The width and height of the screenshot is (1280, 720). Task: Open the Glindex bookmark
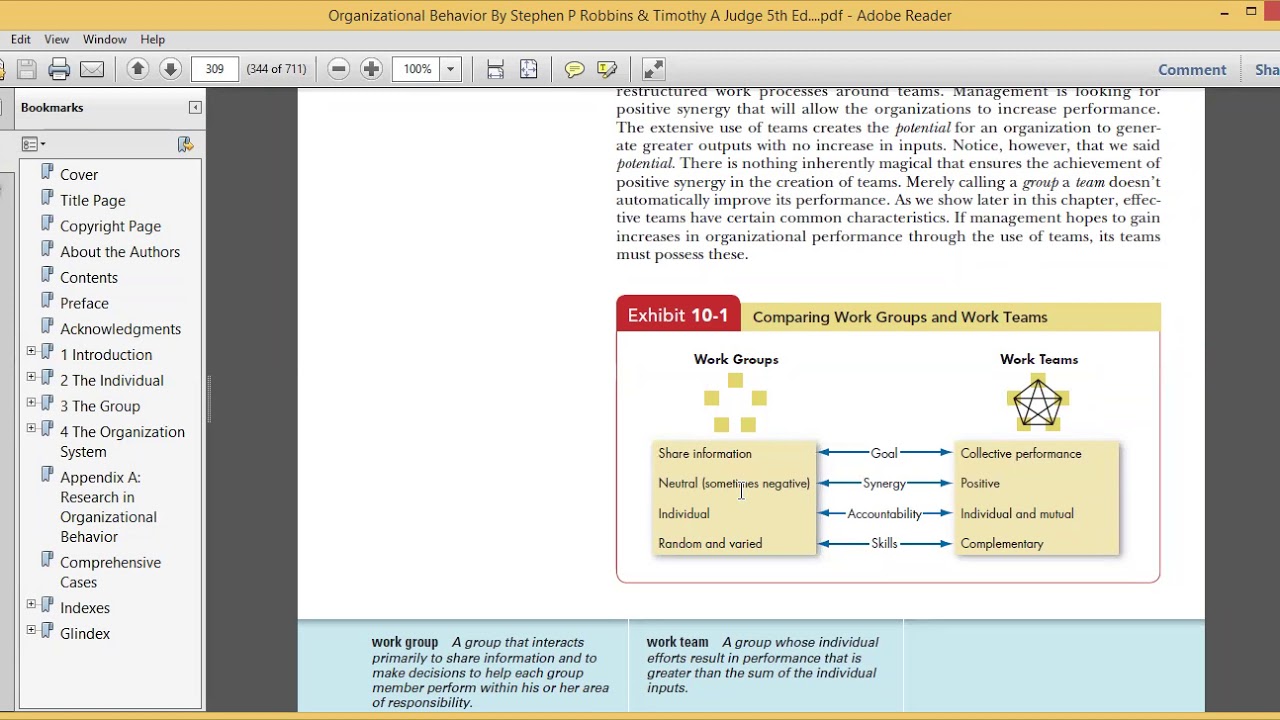pyautogui.click(x=85, y=634)
